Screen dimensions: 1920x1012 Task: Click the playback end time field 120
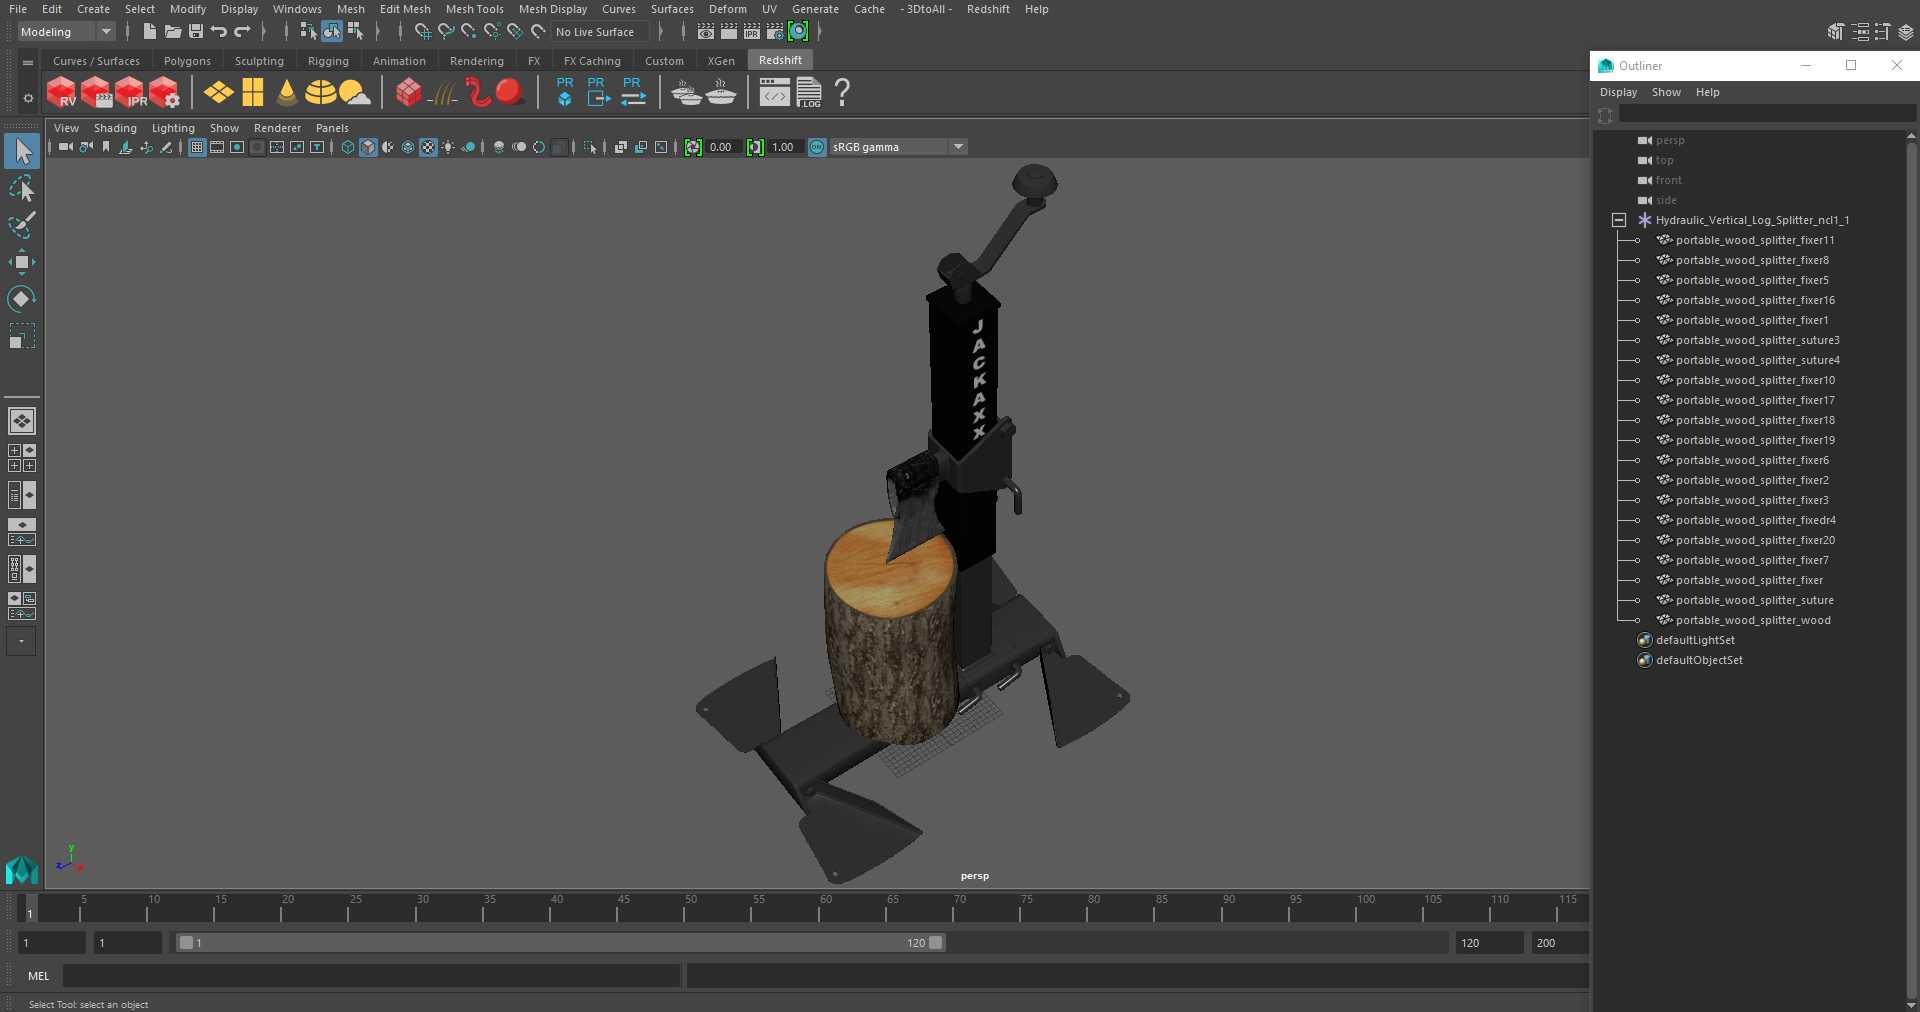[x=1489, y=943]
